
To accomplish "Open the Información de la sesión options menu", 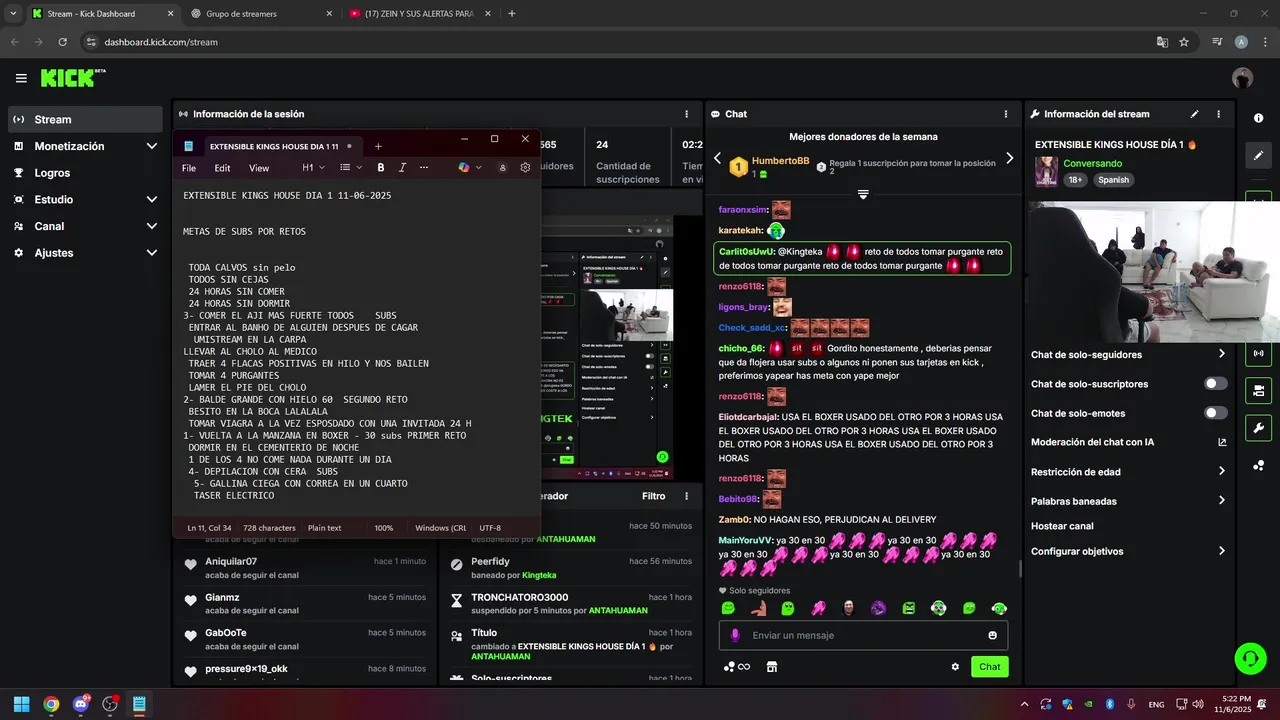I will click(x=686, y=114).
